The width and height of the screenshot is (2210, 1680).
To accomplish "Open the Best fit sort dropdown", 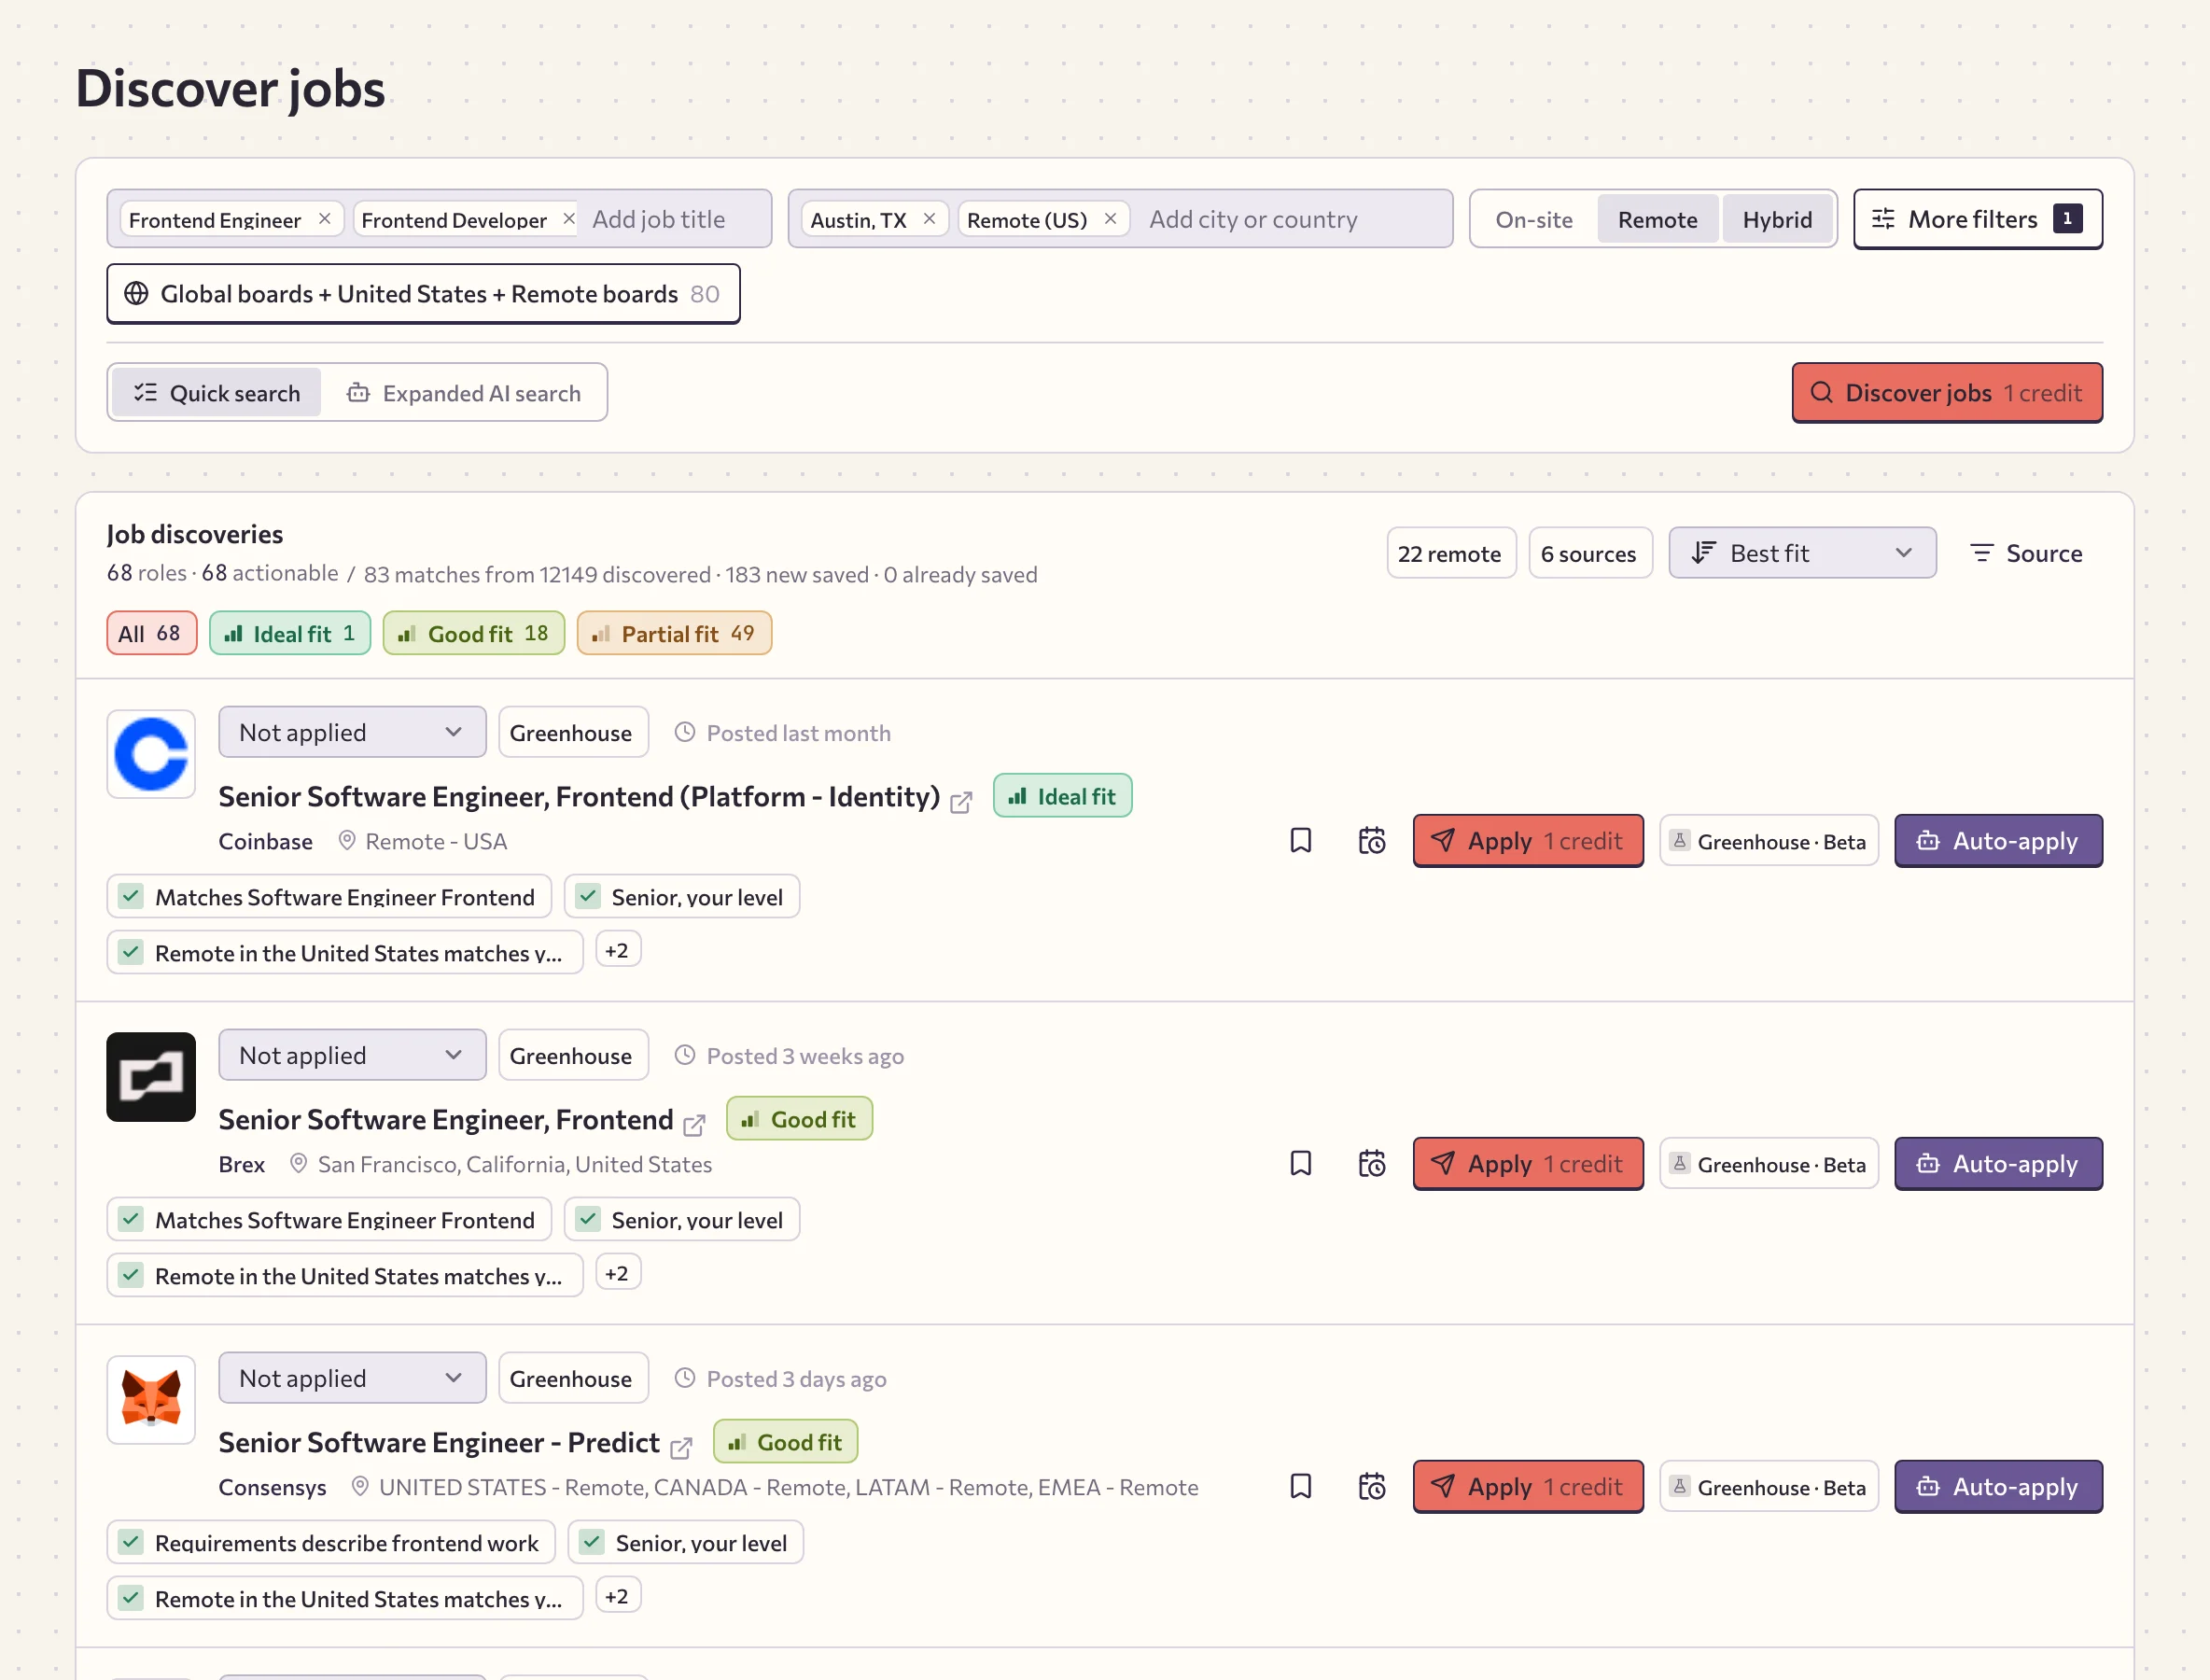I will [1802, 553].
